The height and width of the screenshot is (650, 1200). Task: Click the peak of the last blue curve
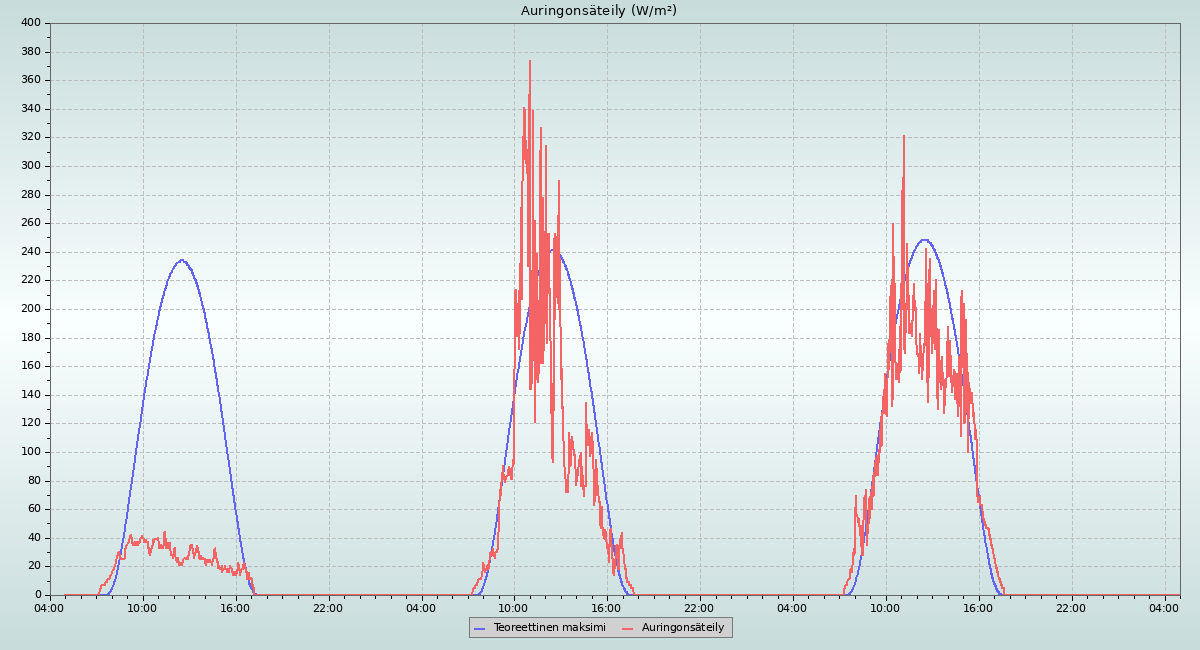[924, 240]
